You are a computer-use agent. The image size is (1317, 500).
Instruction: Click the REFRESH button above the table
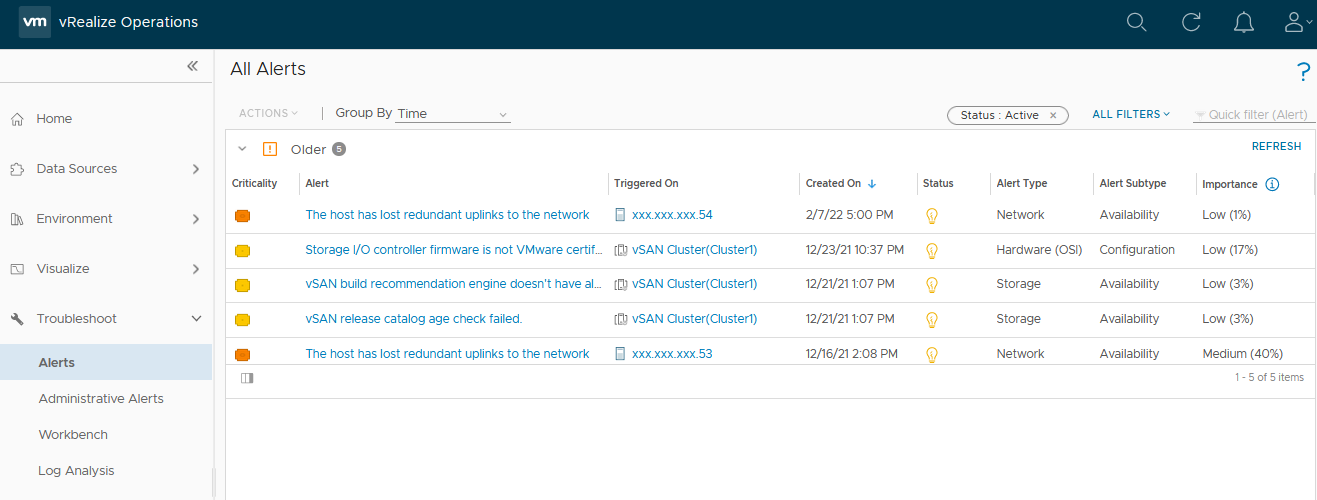1276,146
